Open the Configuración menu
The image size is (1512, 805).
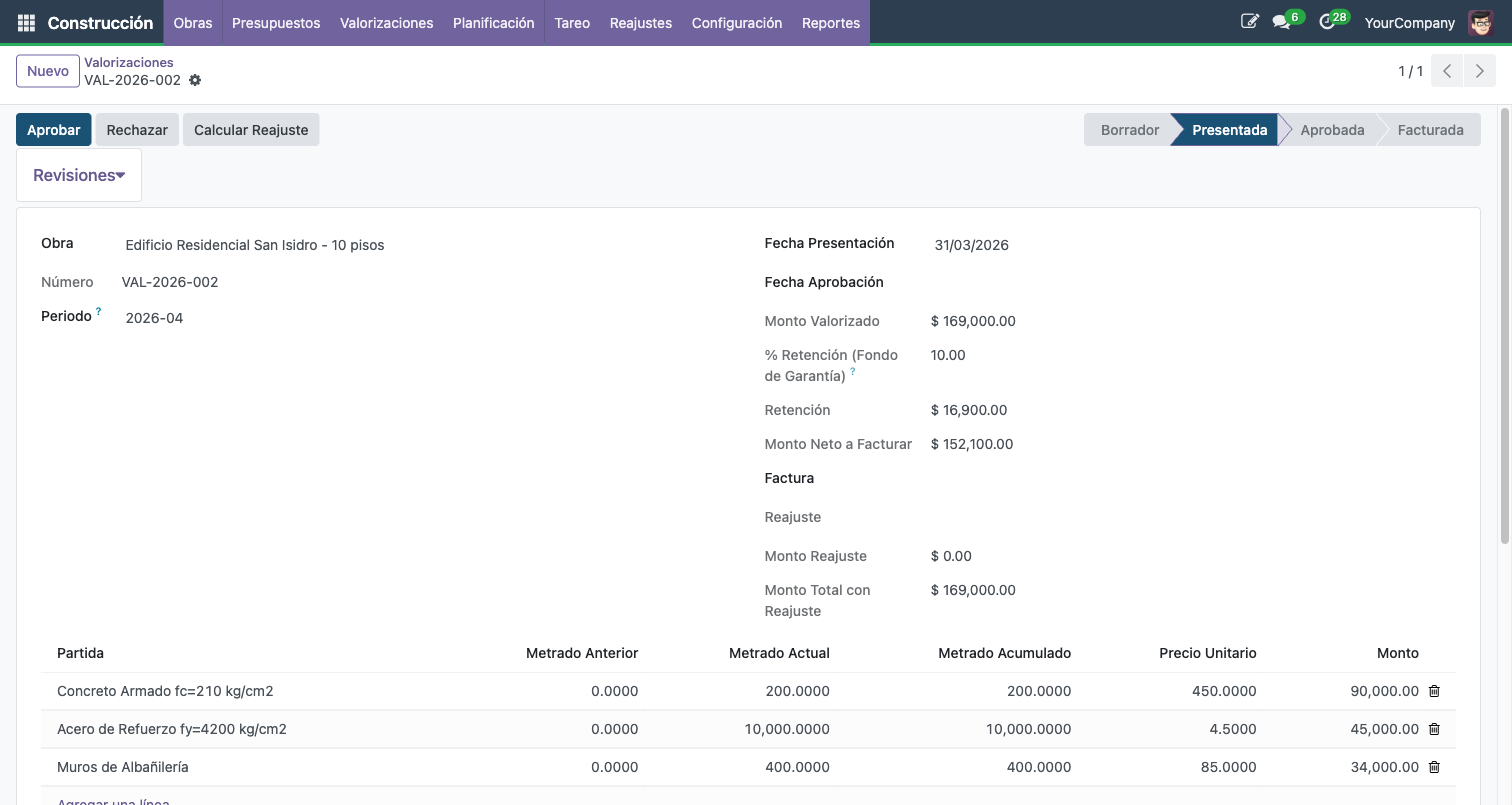tap(736, 22)
